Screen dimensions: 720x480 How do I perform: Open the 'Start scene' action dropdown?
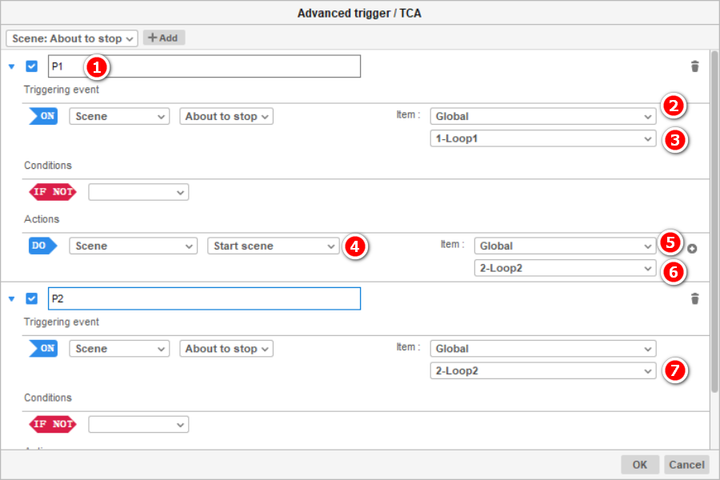(x=272, y=245)
